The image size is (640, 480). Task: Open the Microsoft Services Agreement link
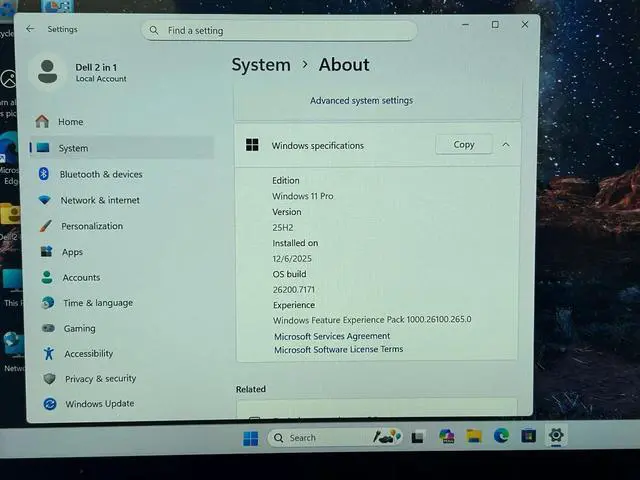332,336
